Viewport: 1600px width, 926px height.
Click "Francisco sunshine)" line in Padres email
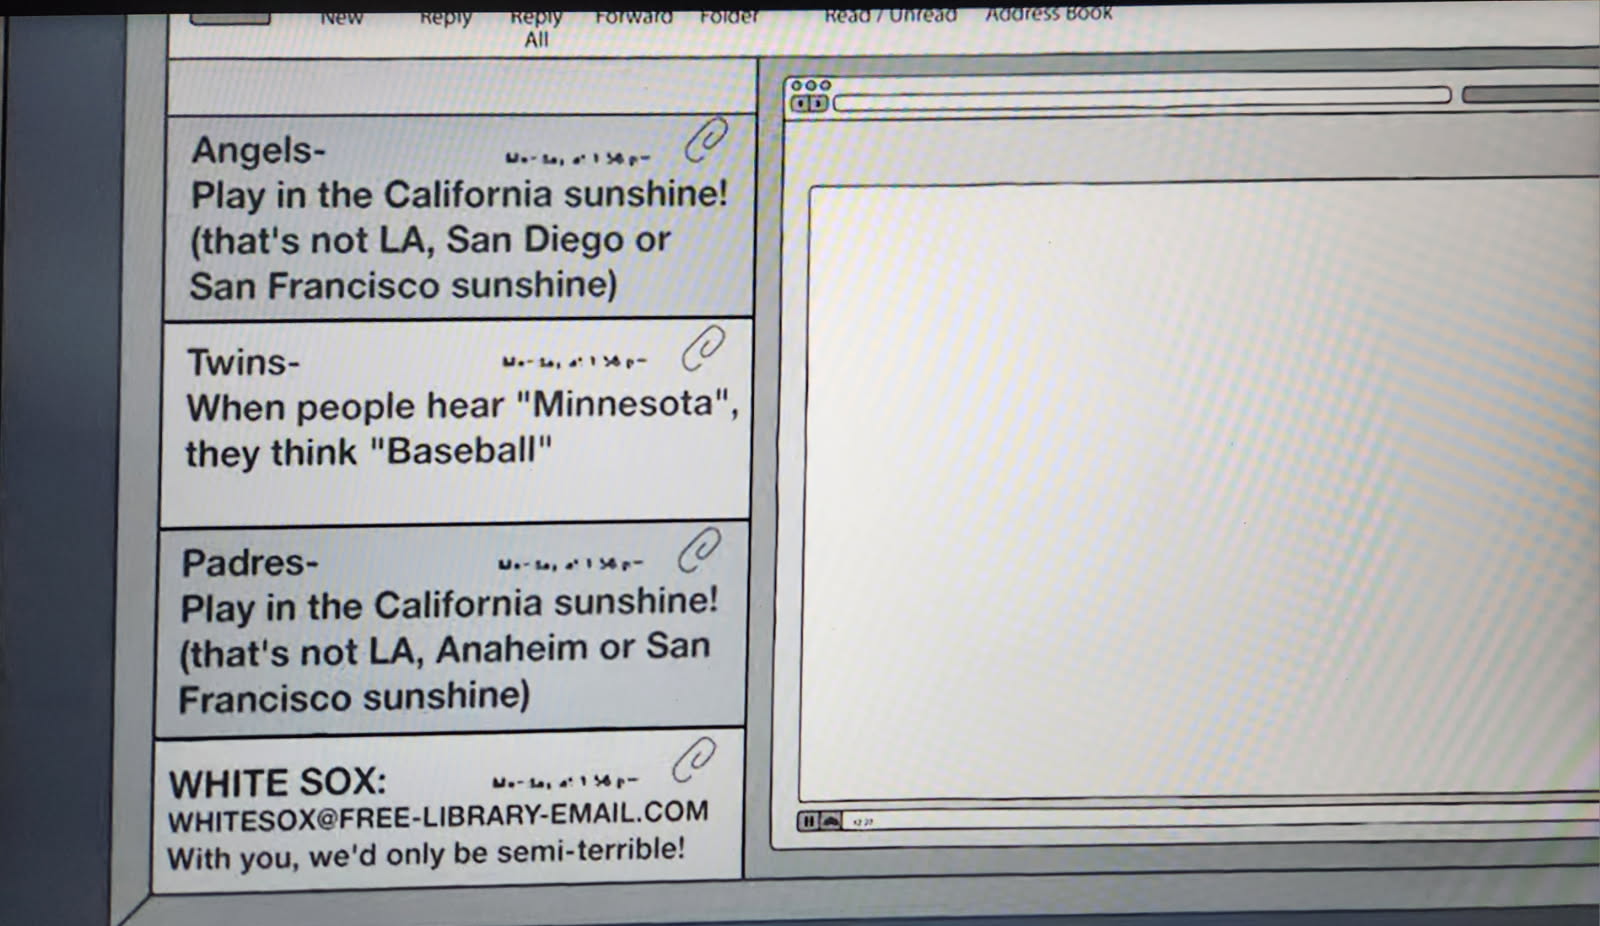coord(354,697)
